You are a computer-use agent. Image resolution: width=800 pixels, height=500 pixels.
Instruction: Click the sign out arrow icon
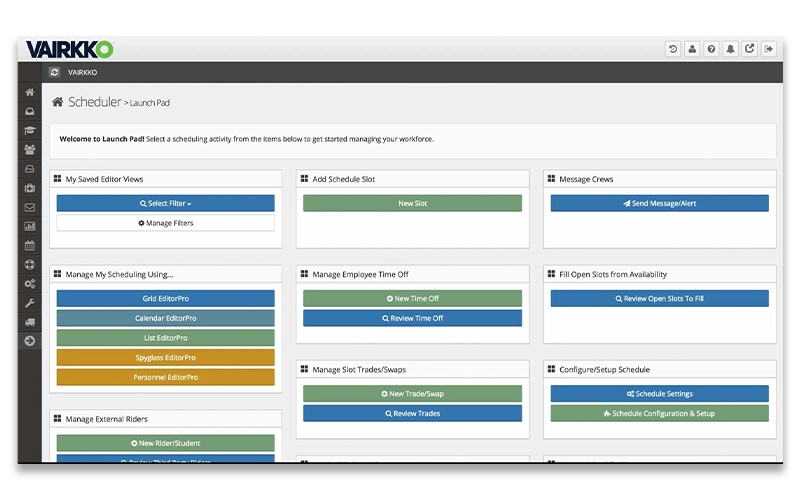point(768,49)
